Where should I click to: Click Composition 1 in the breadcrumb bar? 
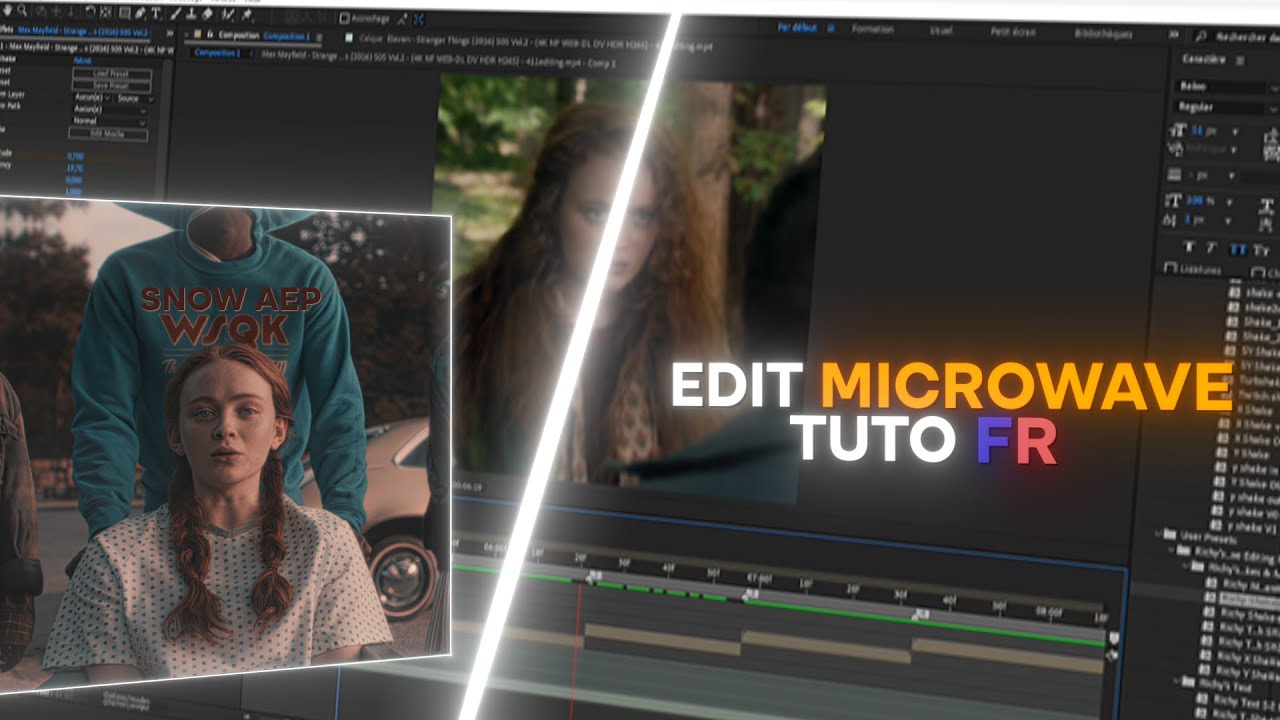(217, 53)
